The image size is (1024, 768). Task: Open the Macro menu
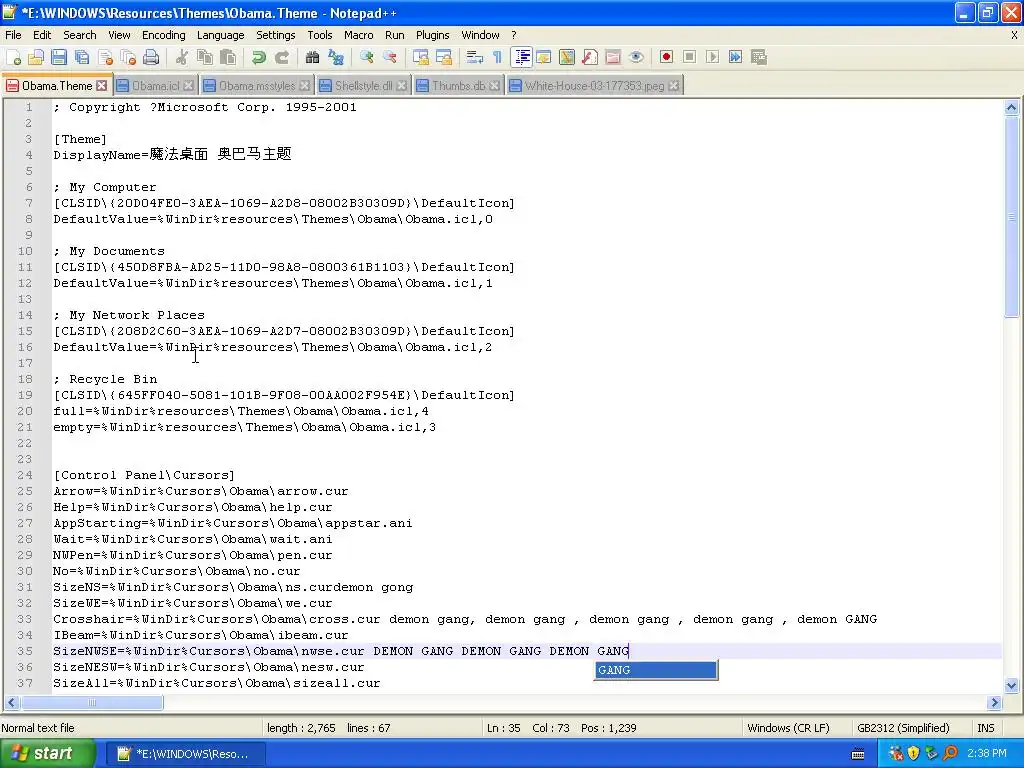[x=359, y=35]
